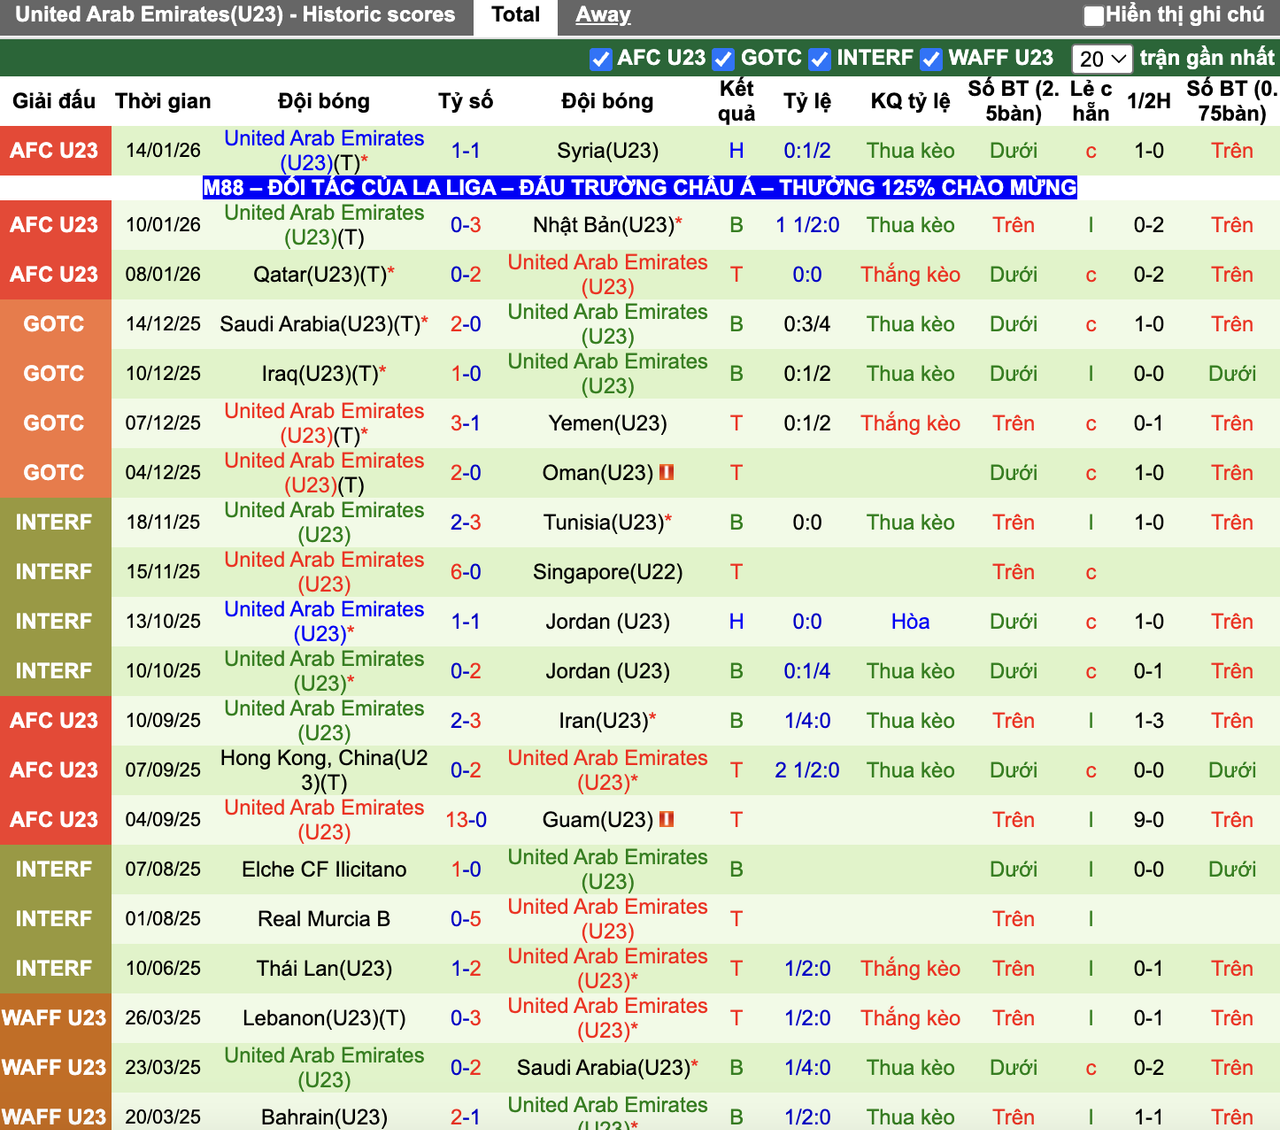Open the Hong Kong, China(U23)(T) team link
Image resolution: width=1280 pixels, height=1130 pixels.
point(324,770)
